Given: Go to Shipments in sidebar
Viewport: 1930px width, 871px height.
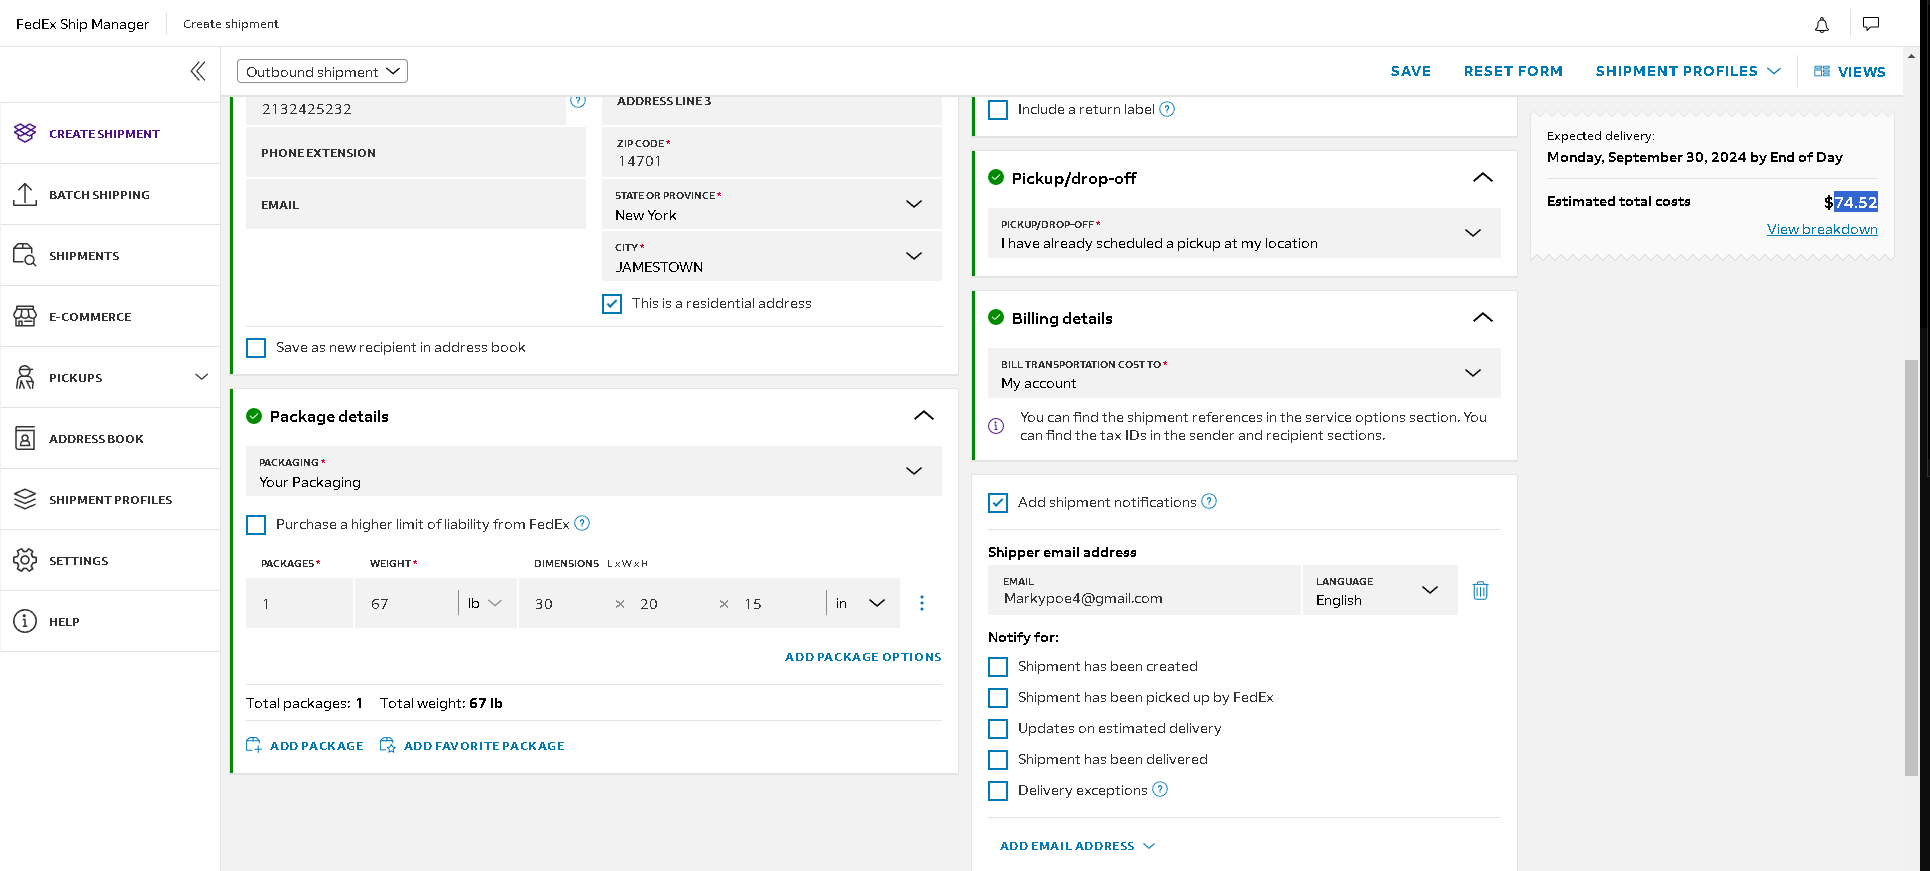Looking at the screenshot, I should (x=110, y=255).
